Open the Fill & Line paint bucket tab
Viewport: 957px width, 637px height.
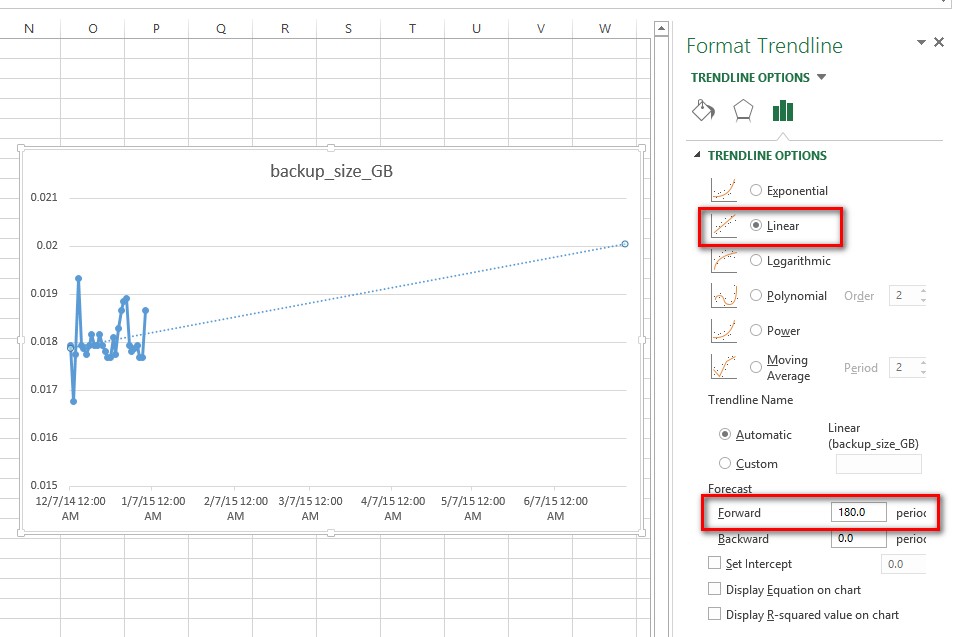click(703, 111)
